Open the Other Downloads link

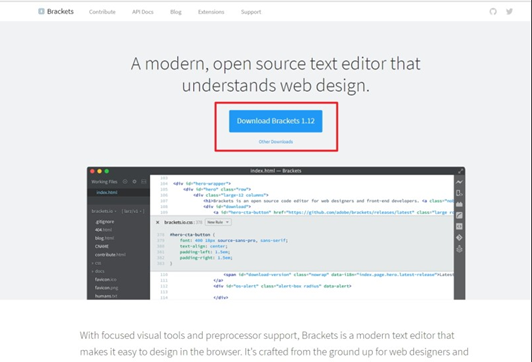click(x=276, y=142)
